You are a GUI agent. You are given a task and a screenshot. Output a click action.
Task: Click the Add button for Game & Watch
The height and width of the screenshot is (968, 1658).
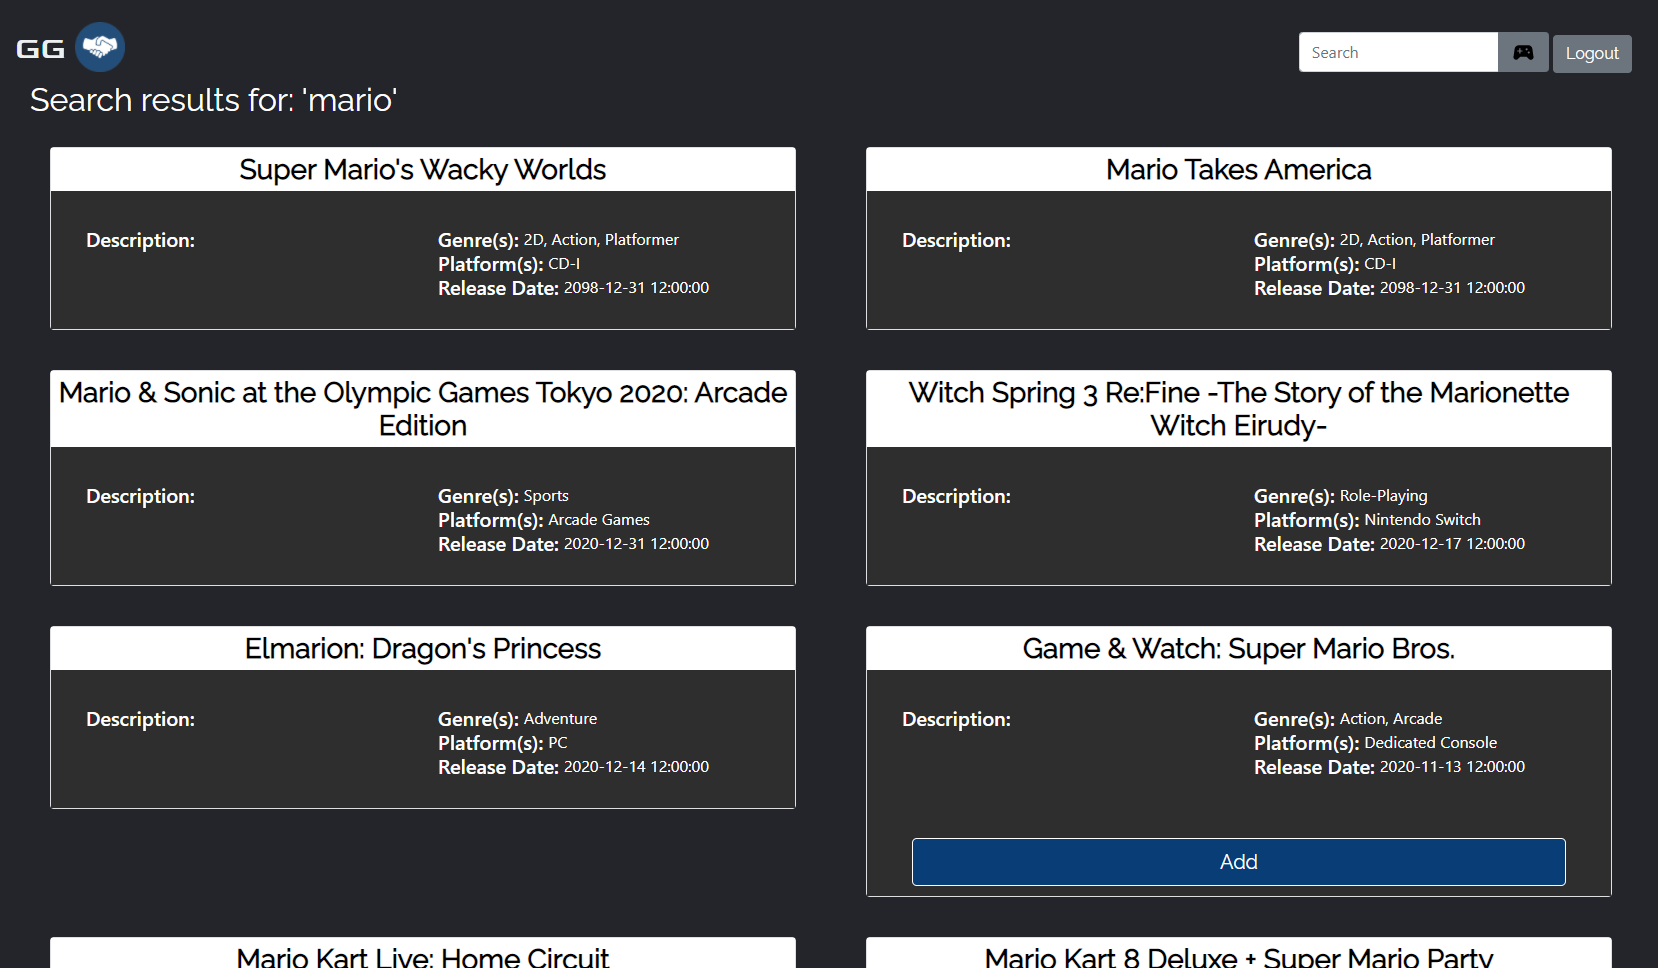coord(1238,862)
